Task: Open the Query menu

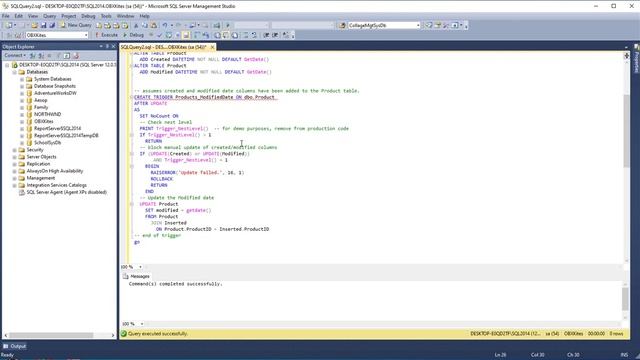Action: [x=49, y=16]
